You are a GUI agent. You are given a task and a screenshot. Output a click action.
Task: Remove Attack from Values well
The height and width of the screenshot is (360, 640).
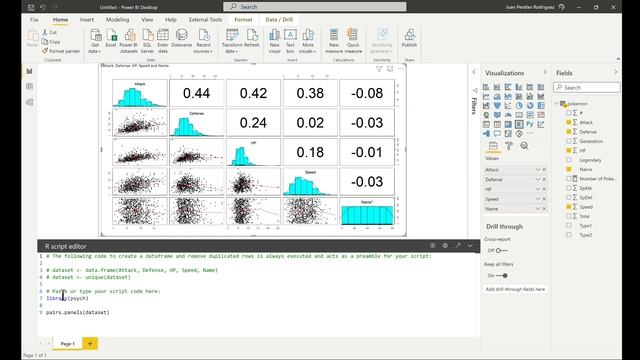(x=544, y=169)
